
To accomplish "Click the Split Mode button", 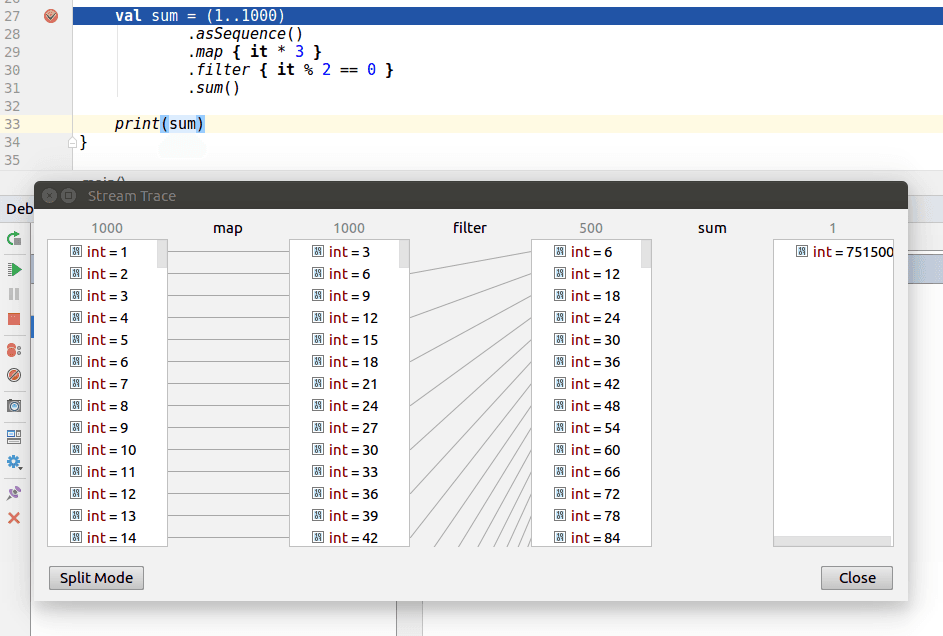I will (97, 578).
